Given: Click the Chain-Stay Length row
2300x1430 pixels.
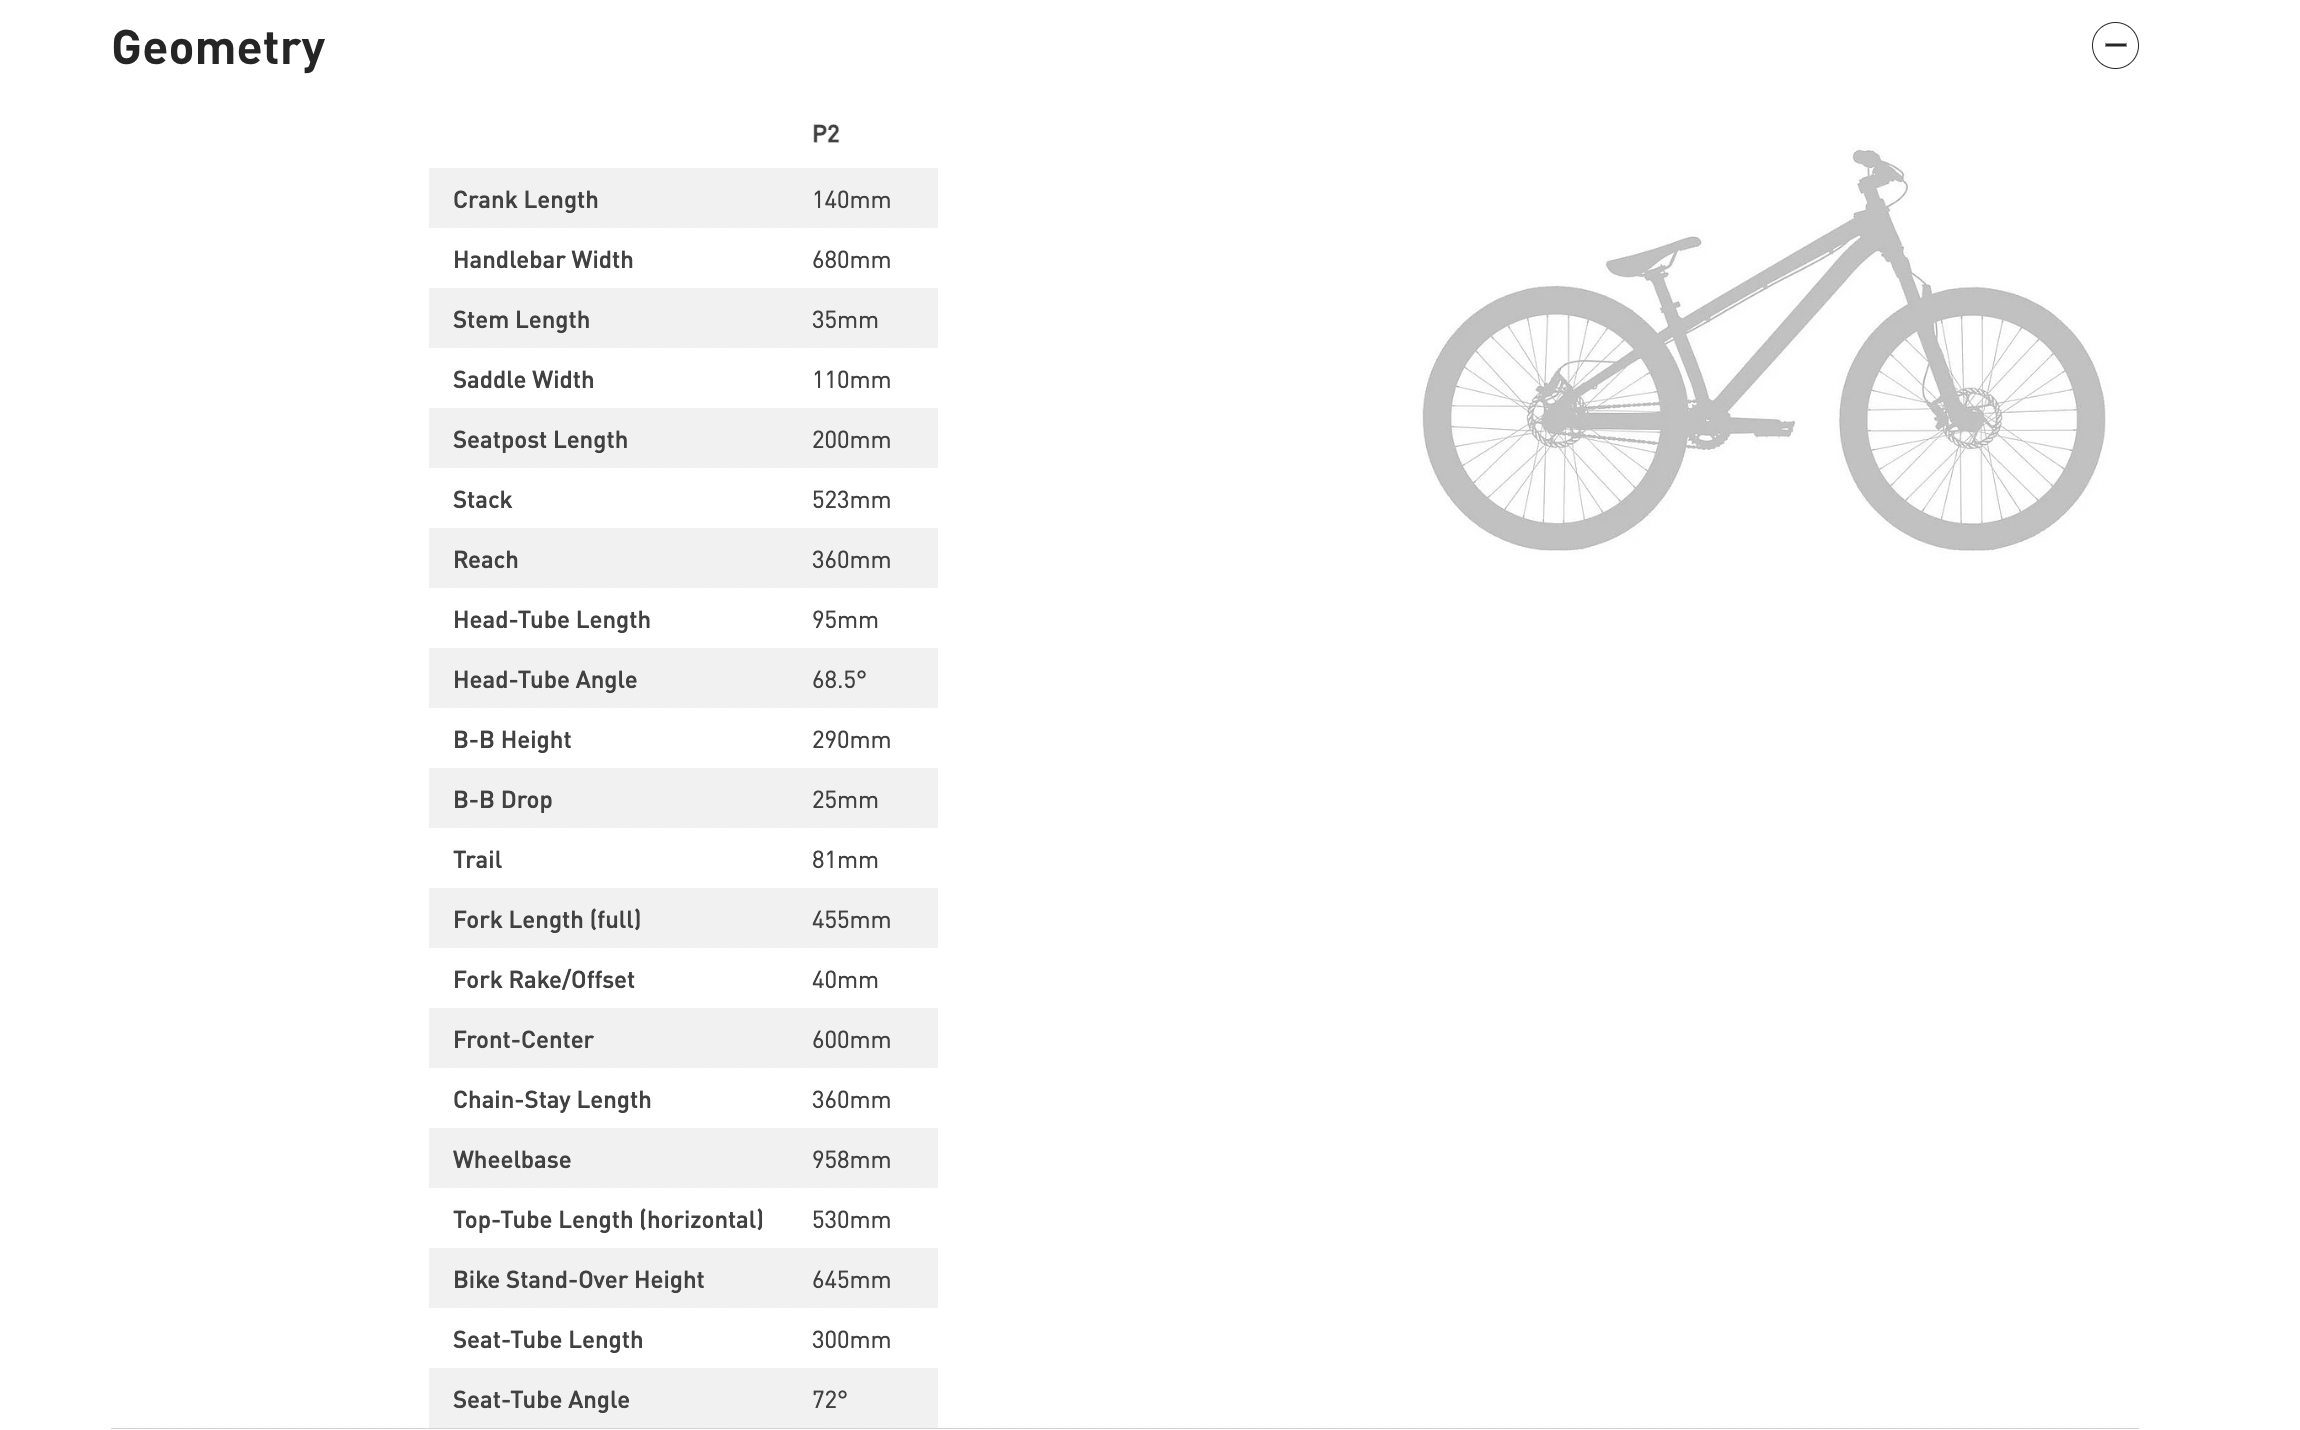Looking at the screenshot, I should (682, 1097).
